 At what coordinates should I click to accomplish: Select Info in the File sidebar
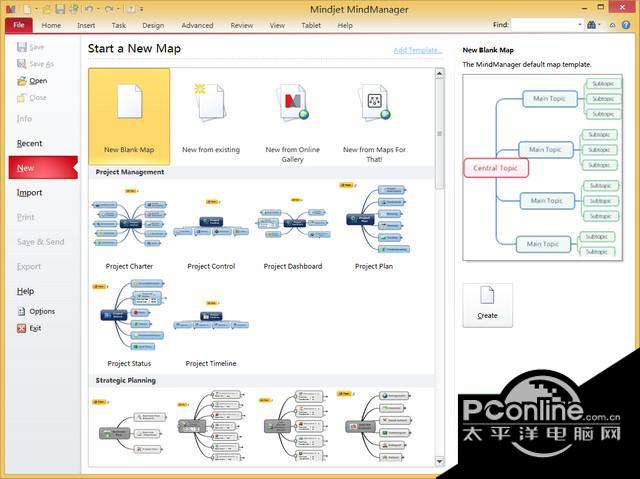(x=24, y=119)
